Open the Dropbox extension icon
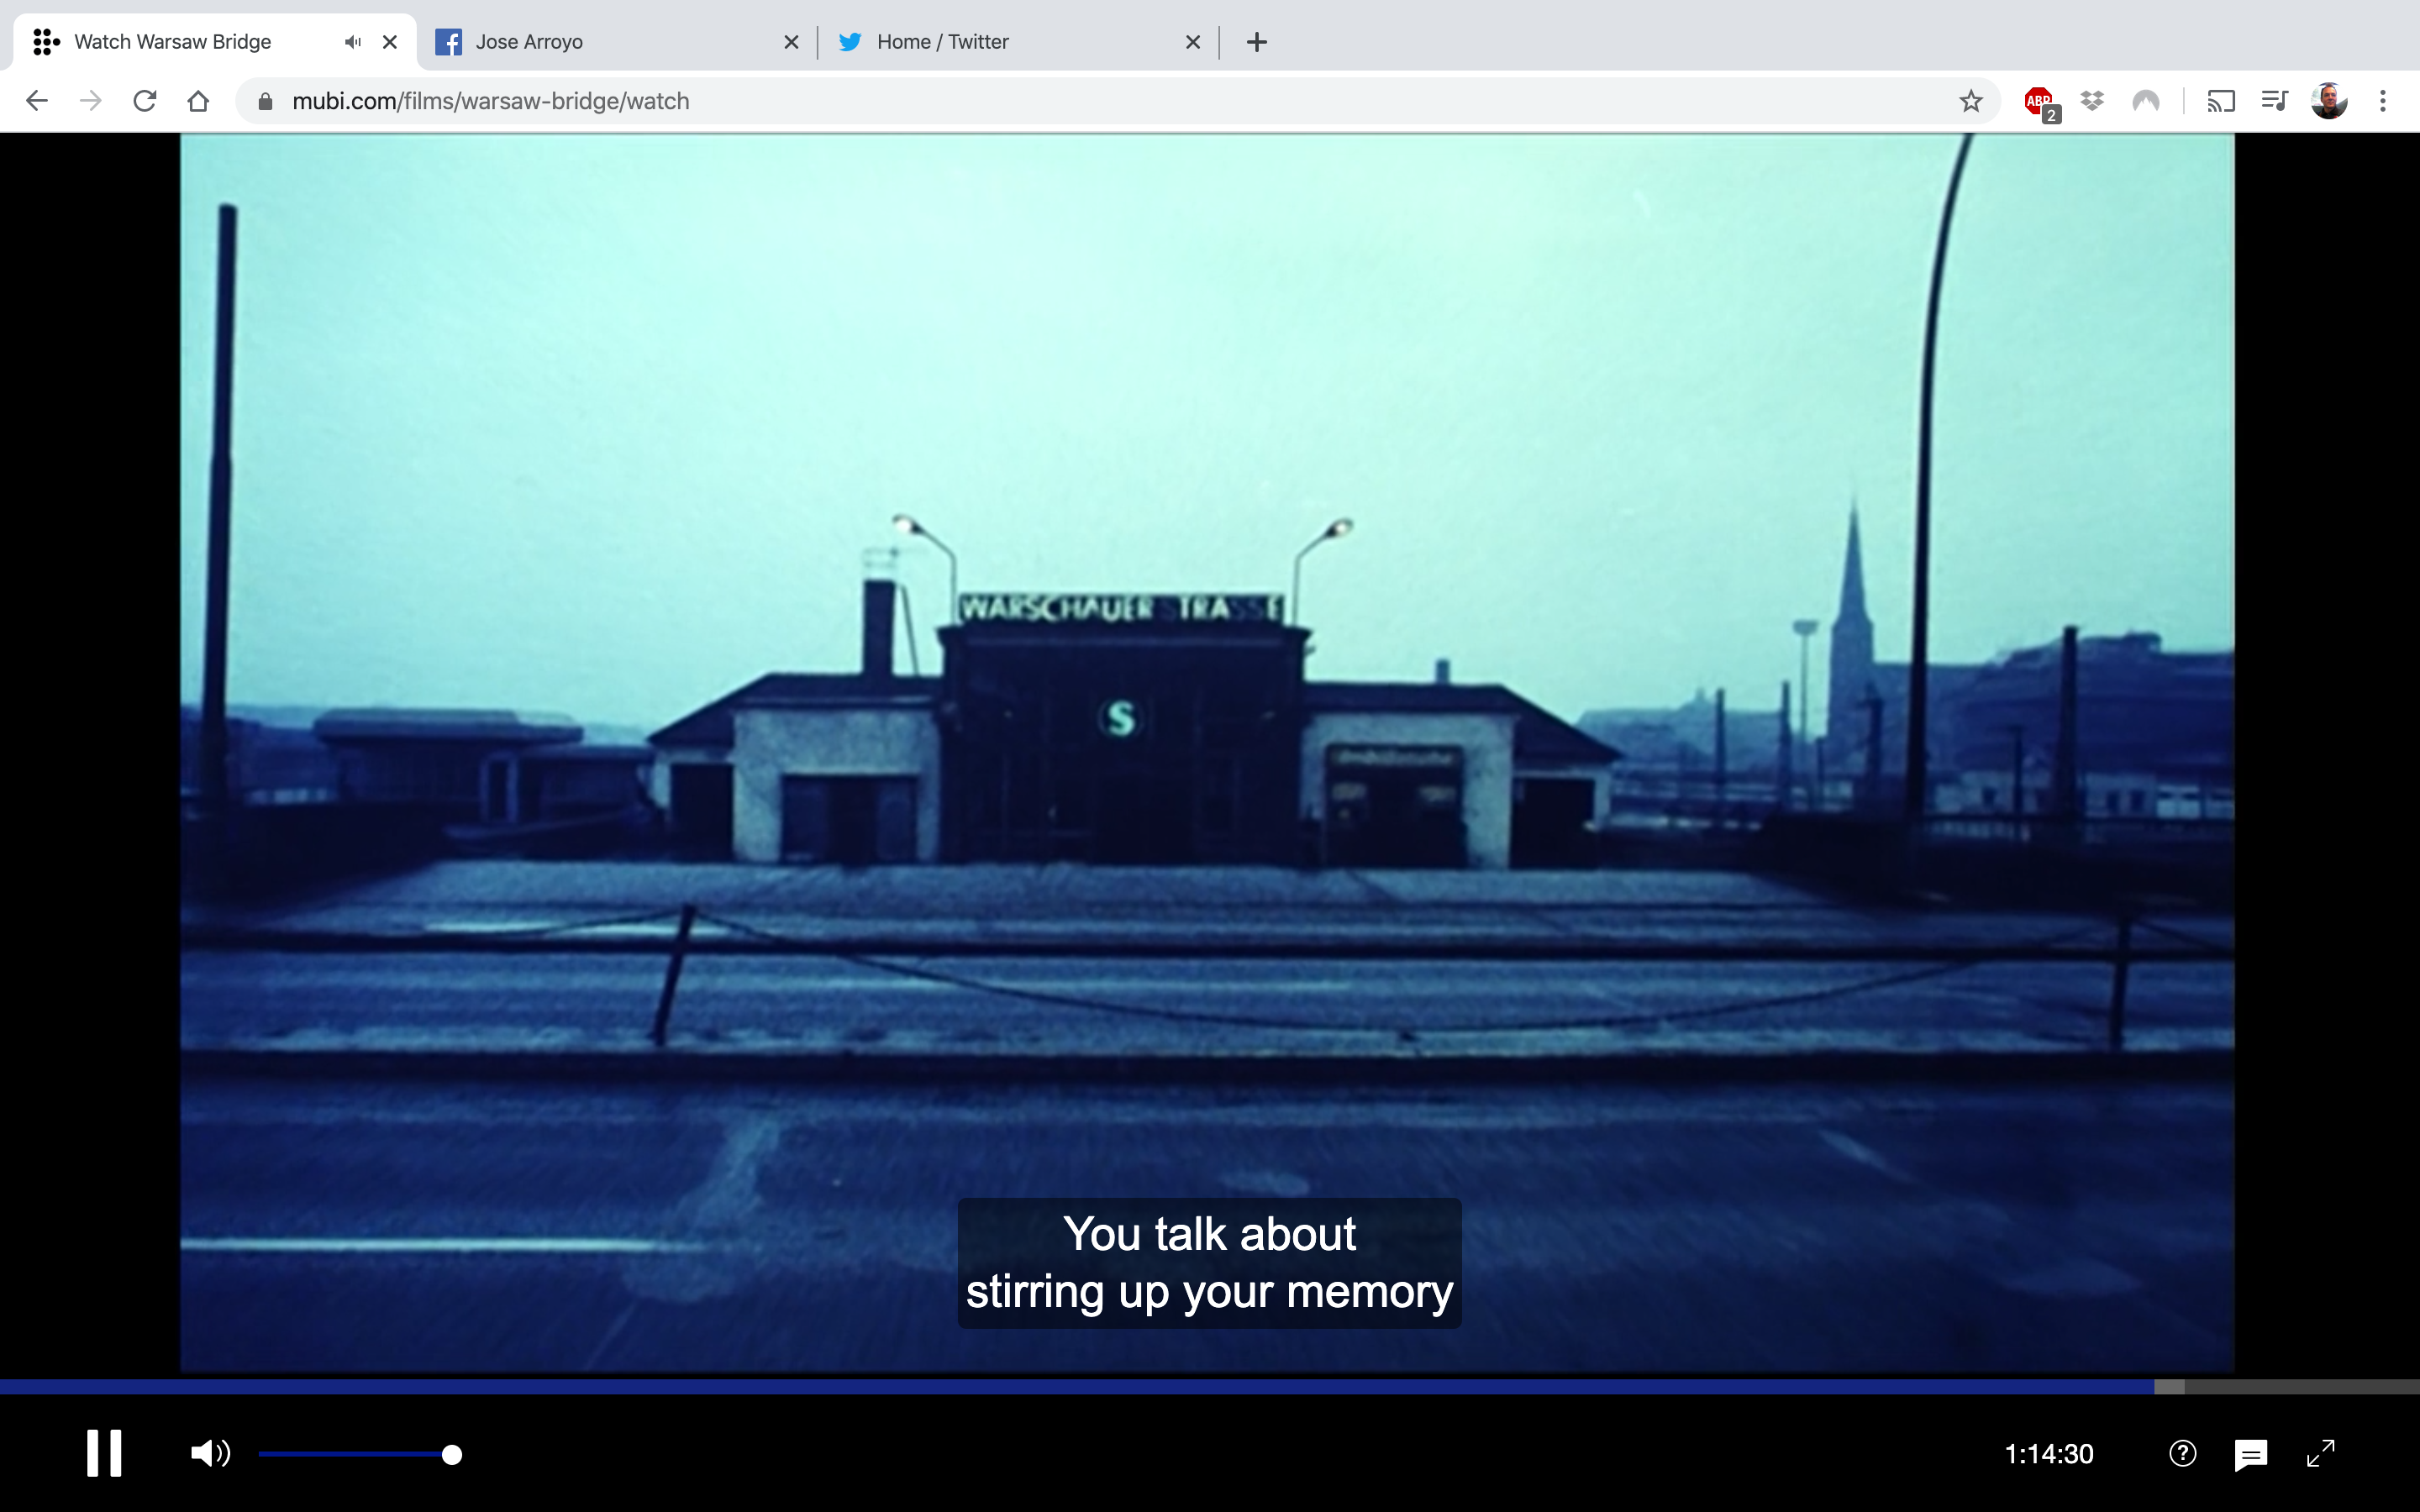Screen dimensions: 2420x1512 2092,101
